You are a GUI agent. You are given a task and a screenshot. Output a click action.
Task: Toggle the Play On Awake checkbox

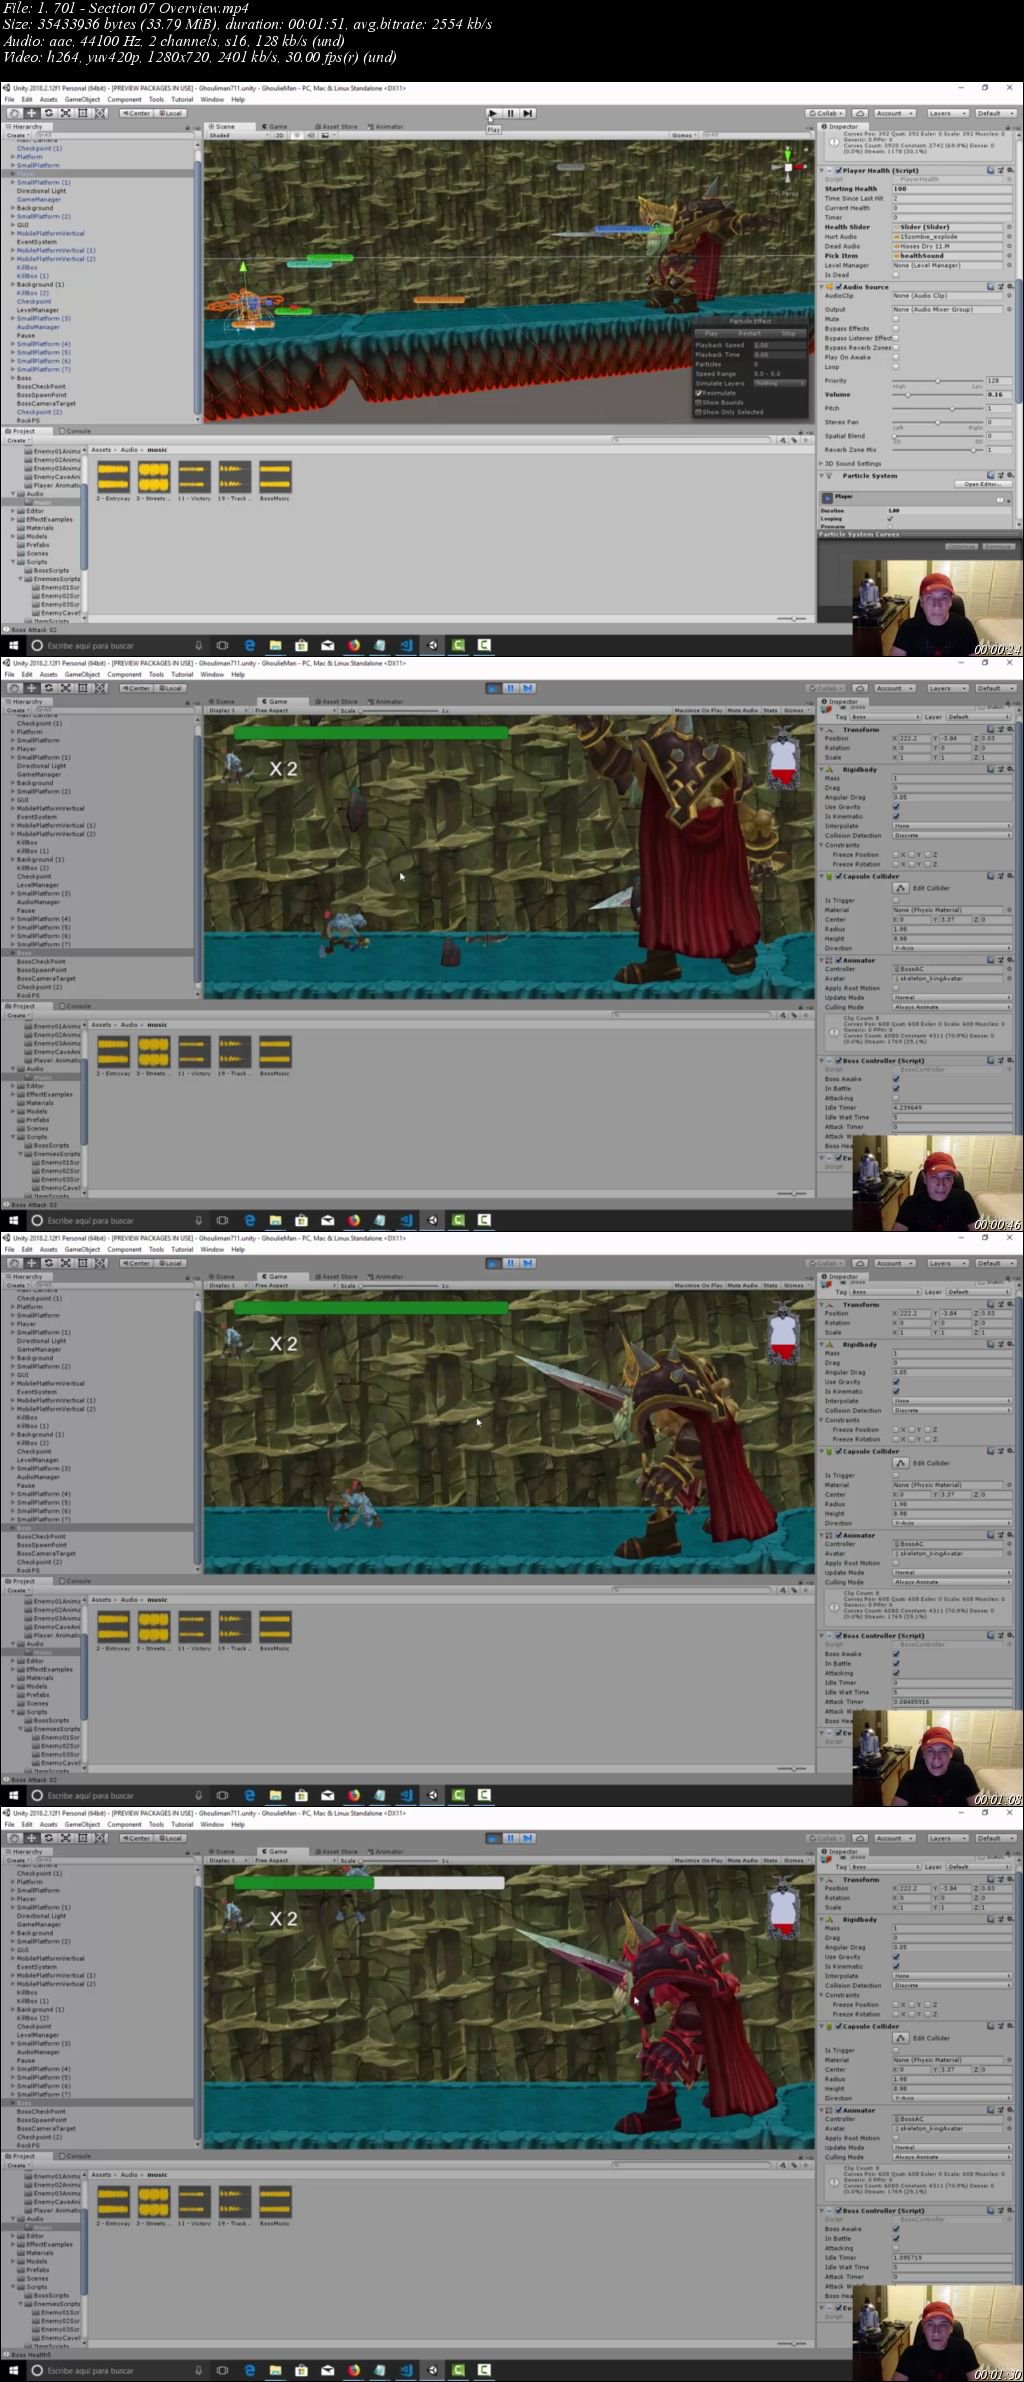click(x=896, y=357)
